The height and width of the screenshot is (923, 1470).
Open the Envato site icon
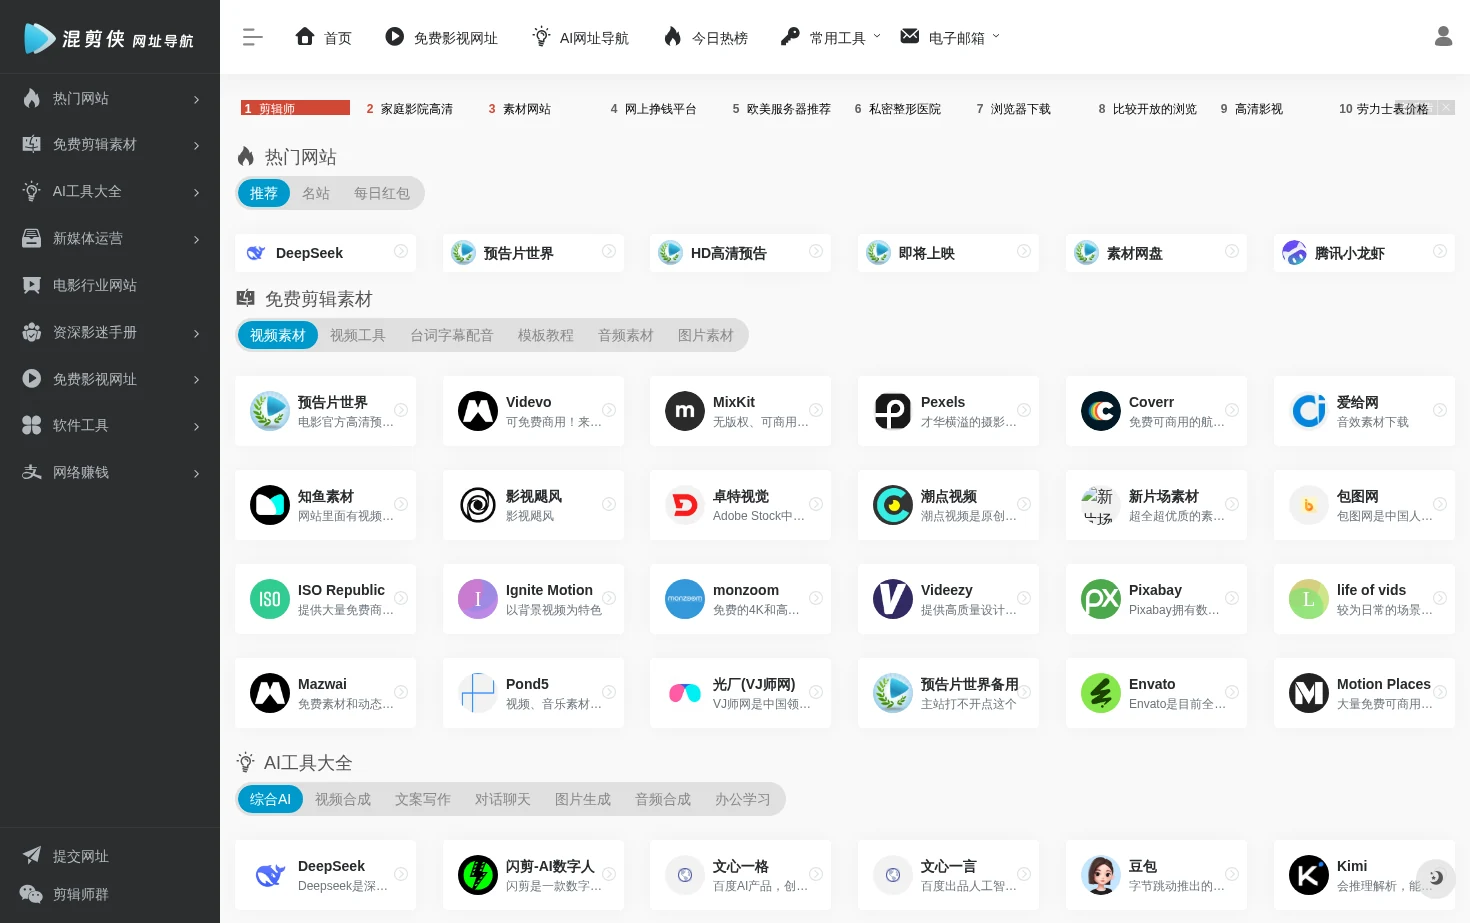[x=1101, y=693]
